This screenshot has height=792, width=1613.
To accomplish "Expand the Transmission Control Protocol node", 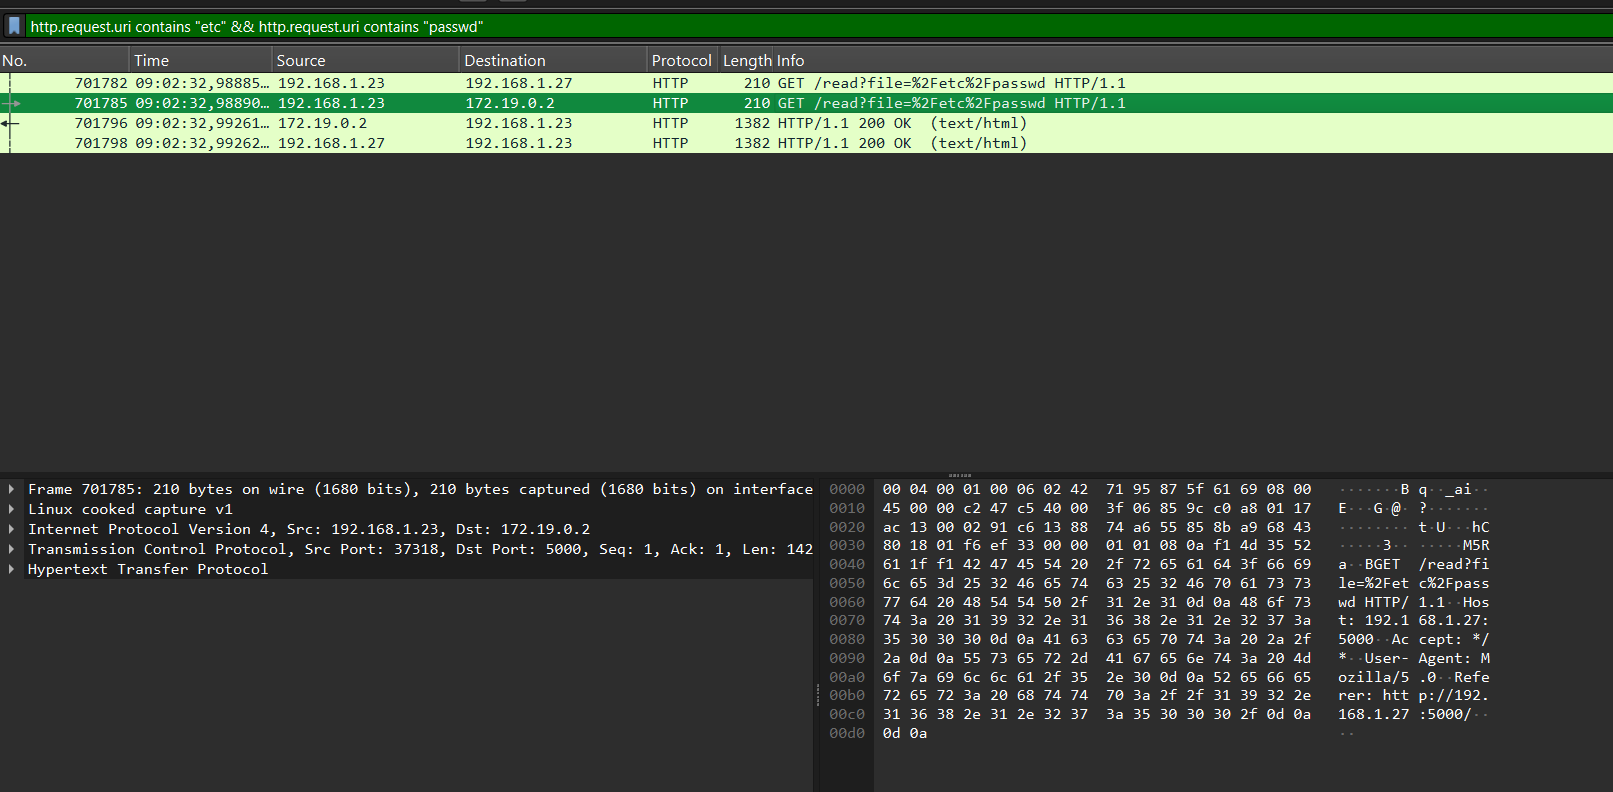I will [11, 549].
